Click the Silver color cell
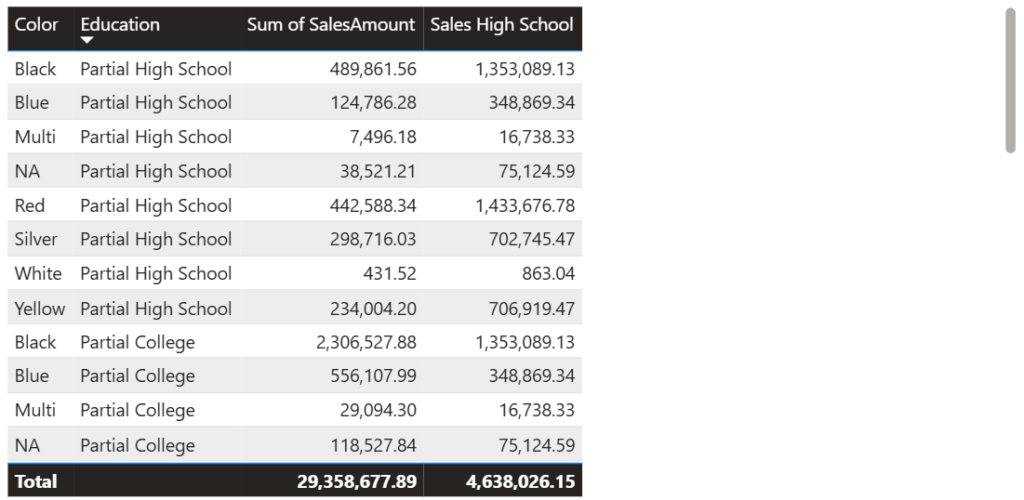1024x500 pixels. [36, 240]
